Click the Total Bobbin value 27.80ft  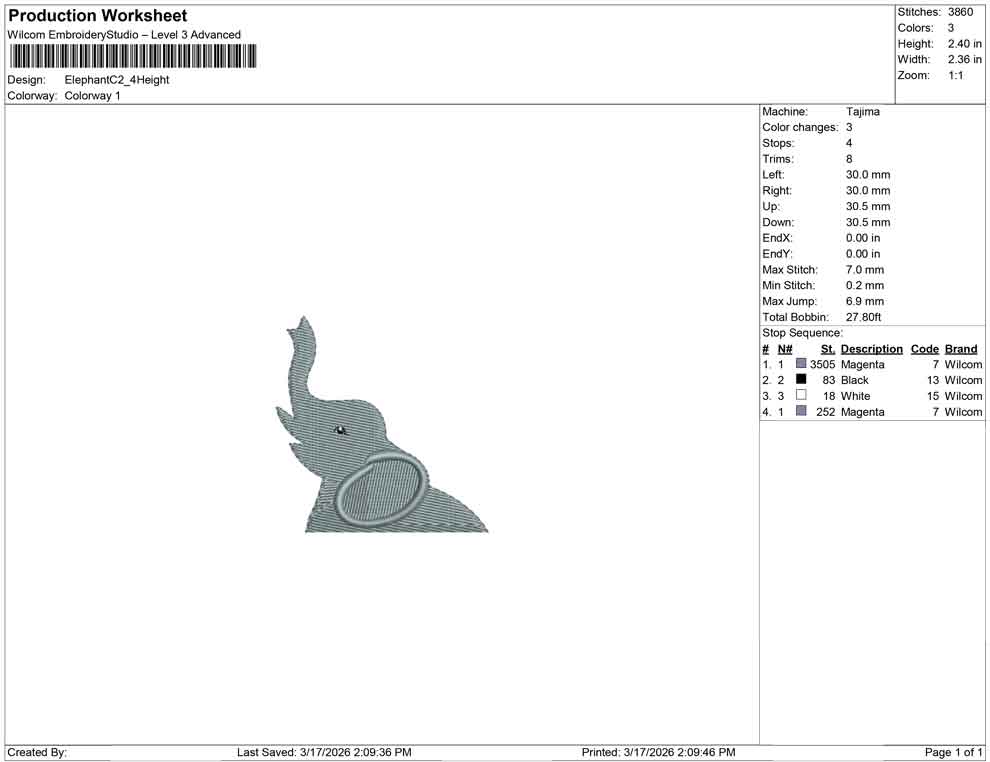click(864, 317)
